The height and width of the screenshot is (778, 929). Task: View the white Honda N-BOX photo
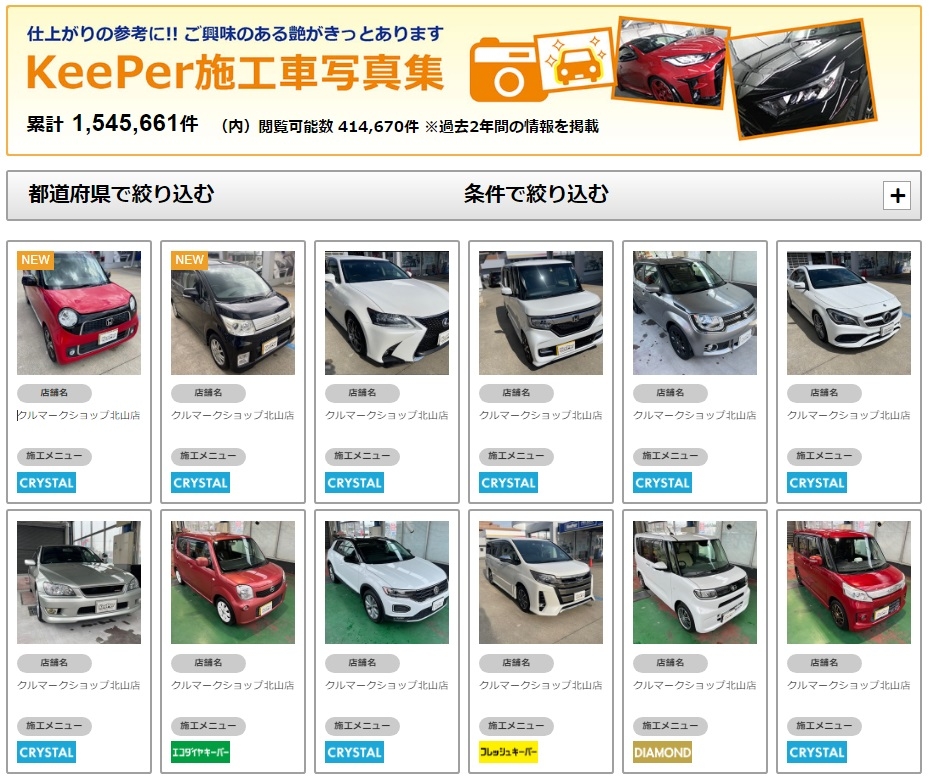pyautogui.click(x=541, y=313)
